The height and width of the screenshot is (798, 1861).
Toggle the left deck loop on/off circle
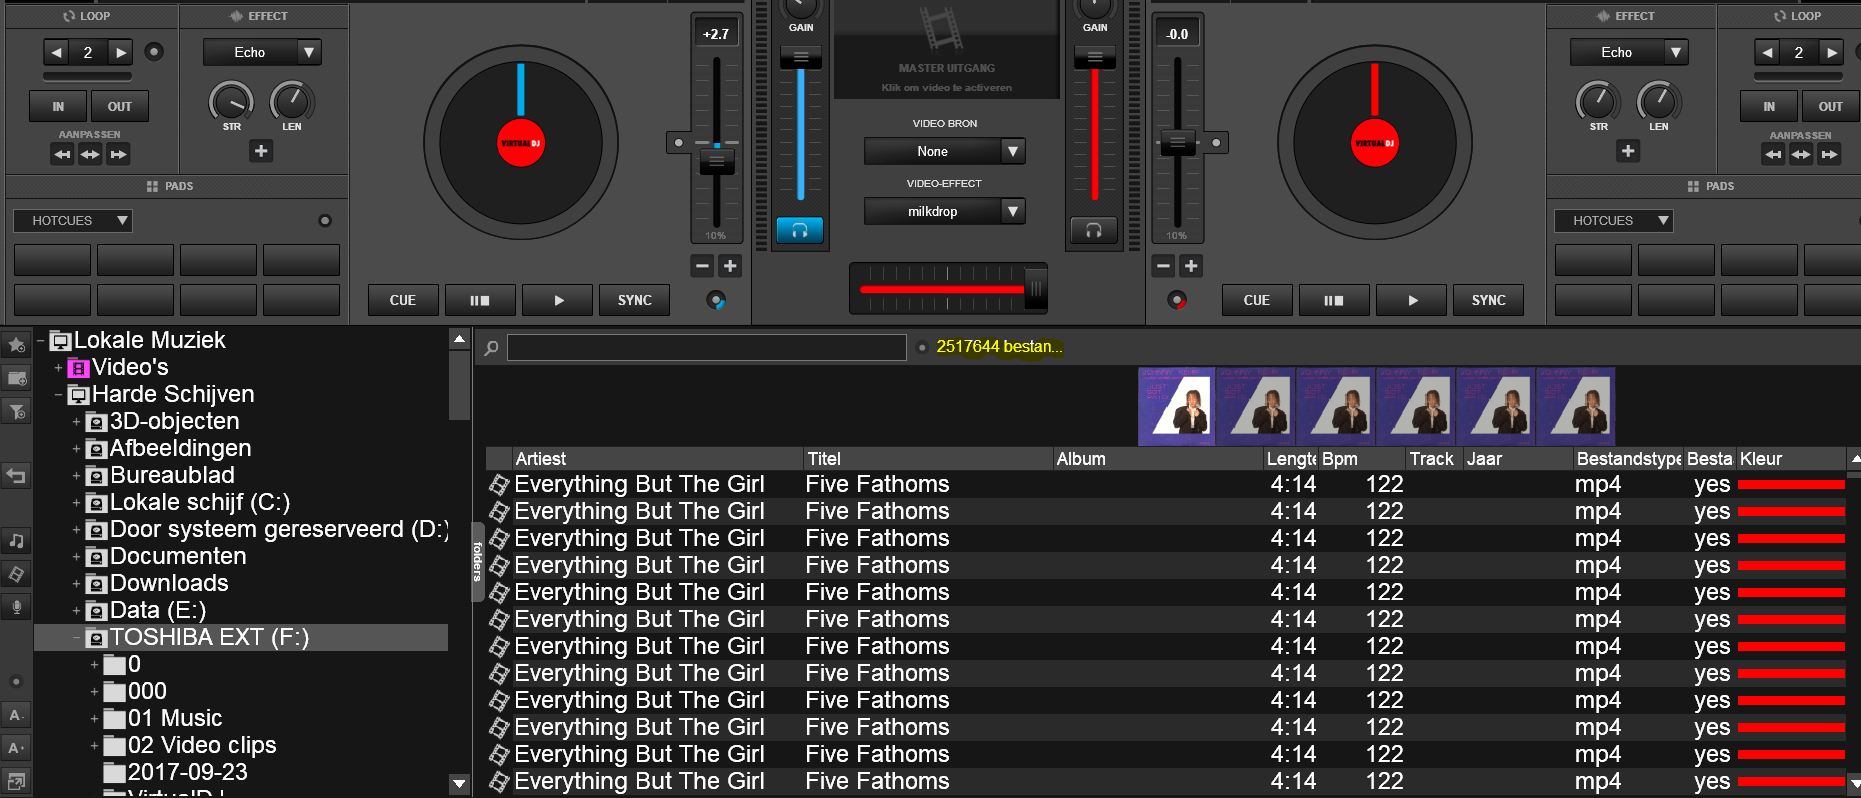pos(154,52)
